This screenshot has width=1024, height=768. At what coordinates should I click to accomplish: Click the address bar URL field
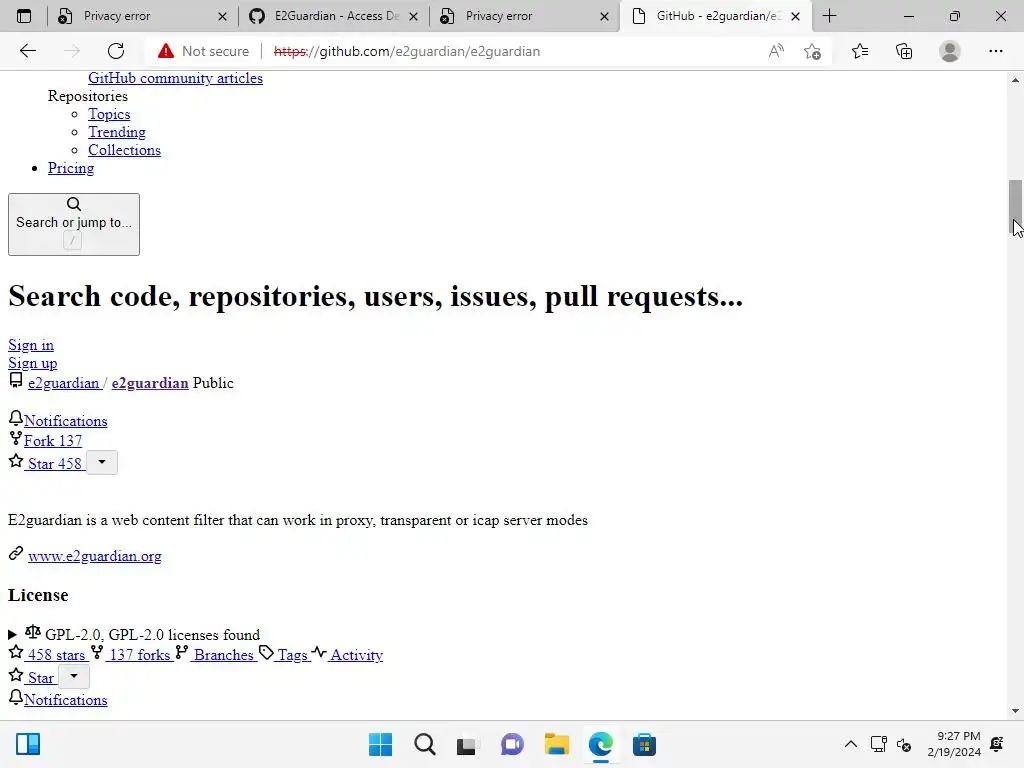407,51
